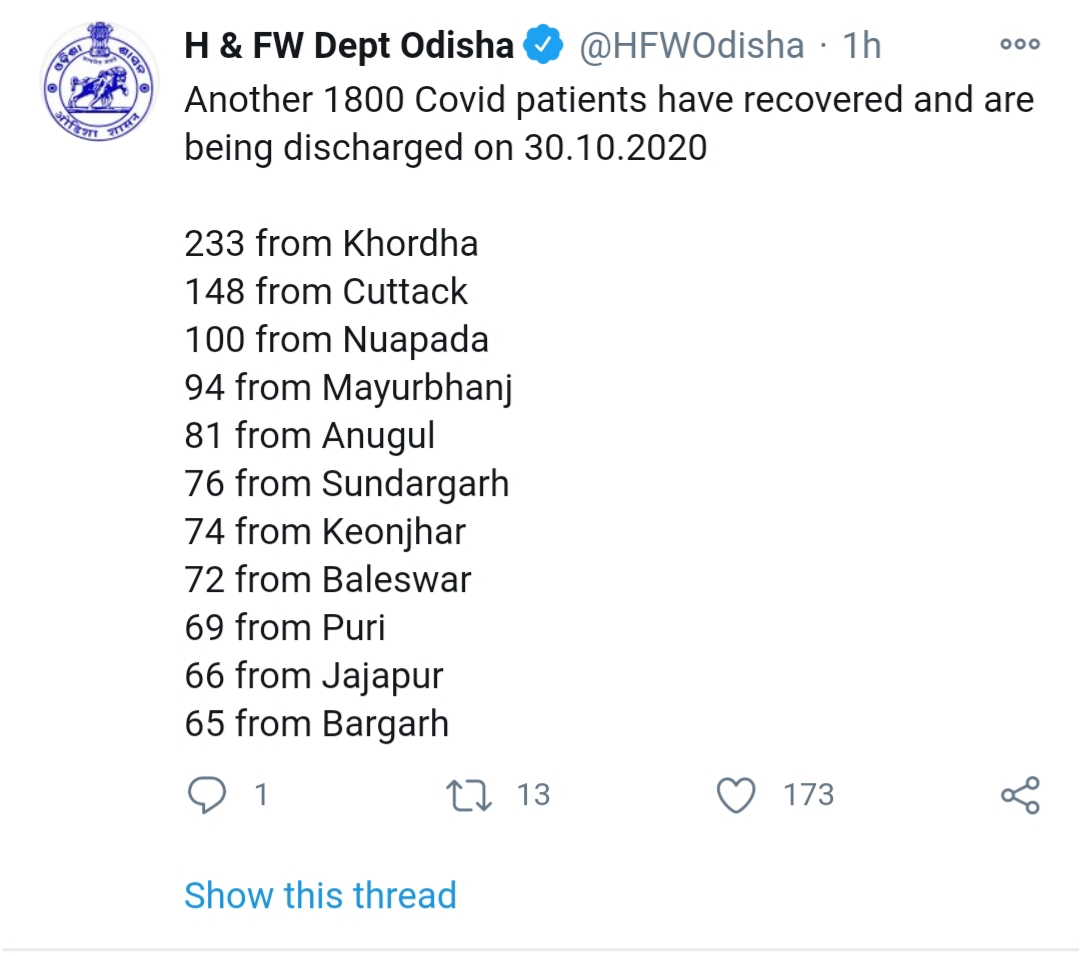The image size is (1080, 956).
Task: Open the three-dot more options menu
Action: 1020,45
